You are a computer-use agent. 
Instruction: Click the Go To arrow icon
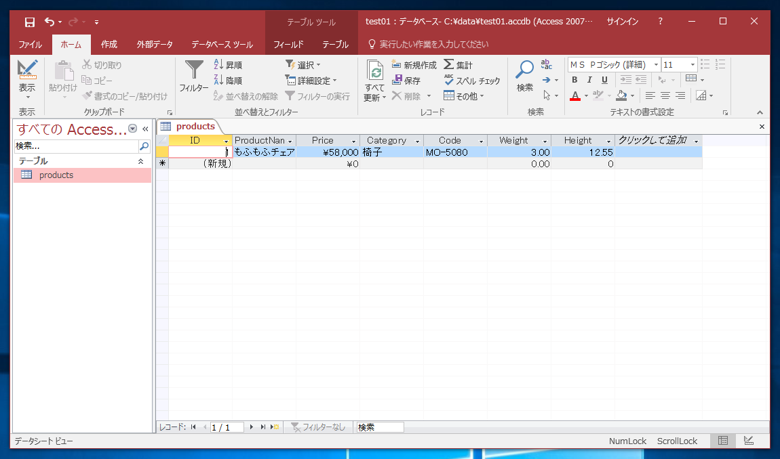tap(547, 80)
